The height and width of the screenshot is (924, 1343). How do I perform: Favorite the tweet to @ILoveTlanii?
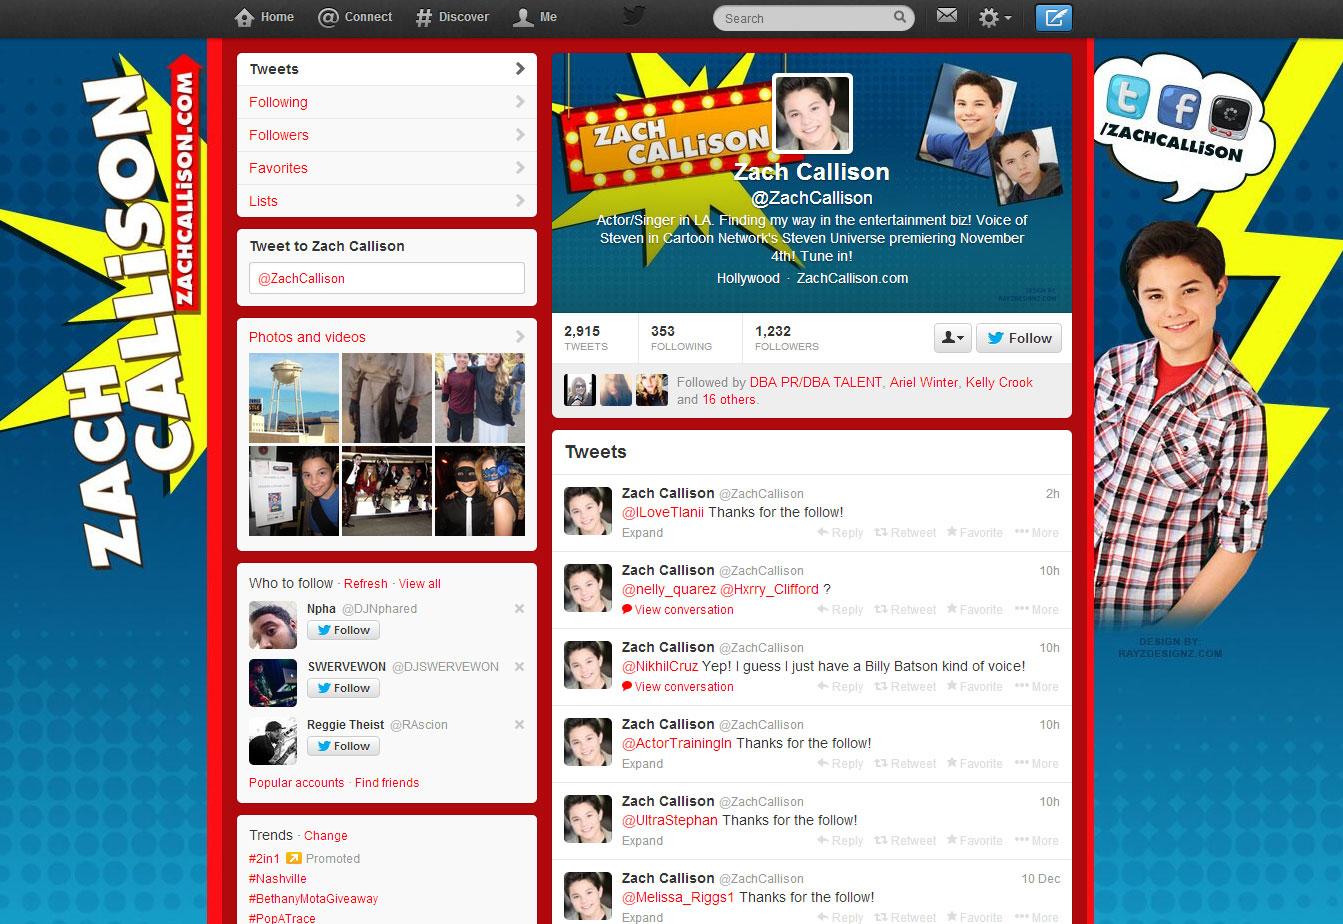[x=974, y=533]
